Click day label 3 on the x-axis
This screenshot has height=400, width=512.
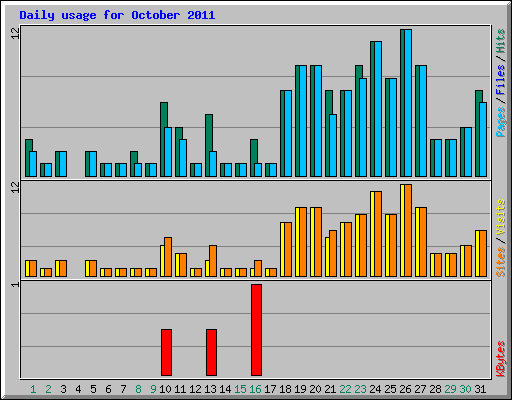pos(63,389)
